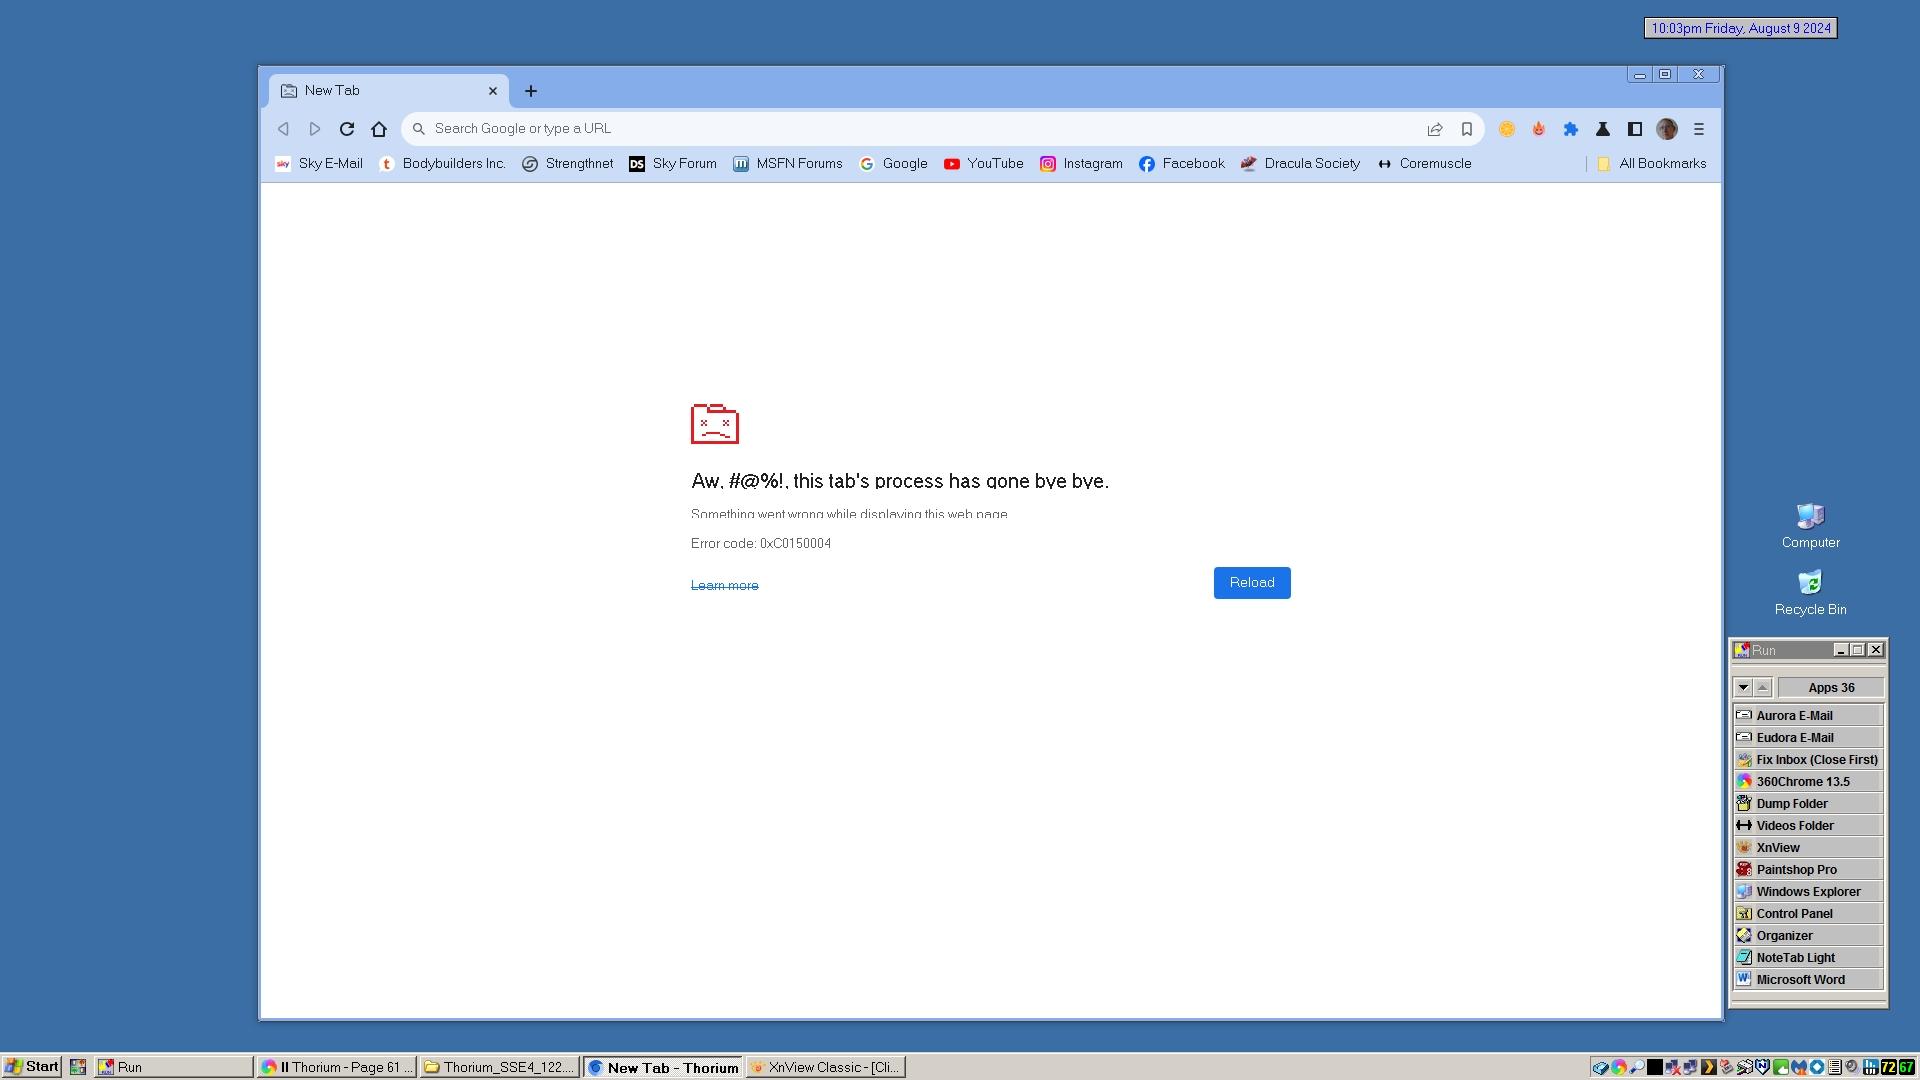Screen dimensions: 1920x1080
Task: Open the user profile avatar
Action: (1667, 129)
